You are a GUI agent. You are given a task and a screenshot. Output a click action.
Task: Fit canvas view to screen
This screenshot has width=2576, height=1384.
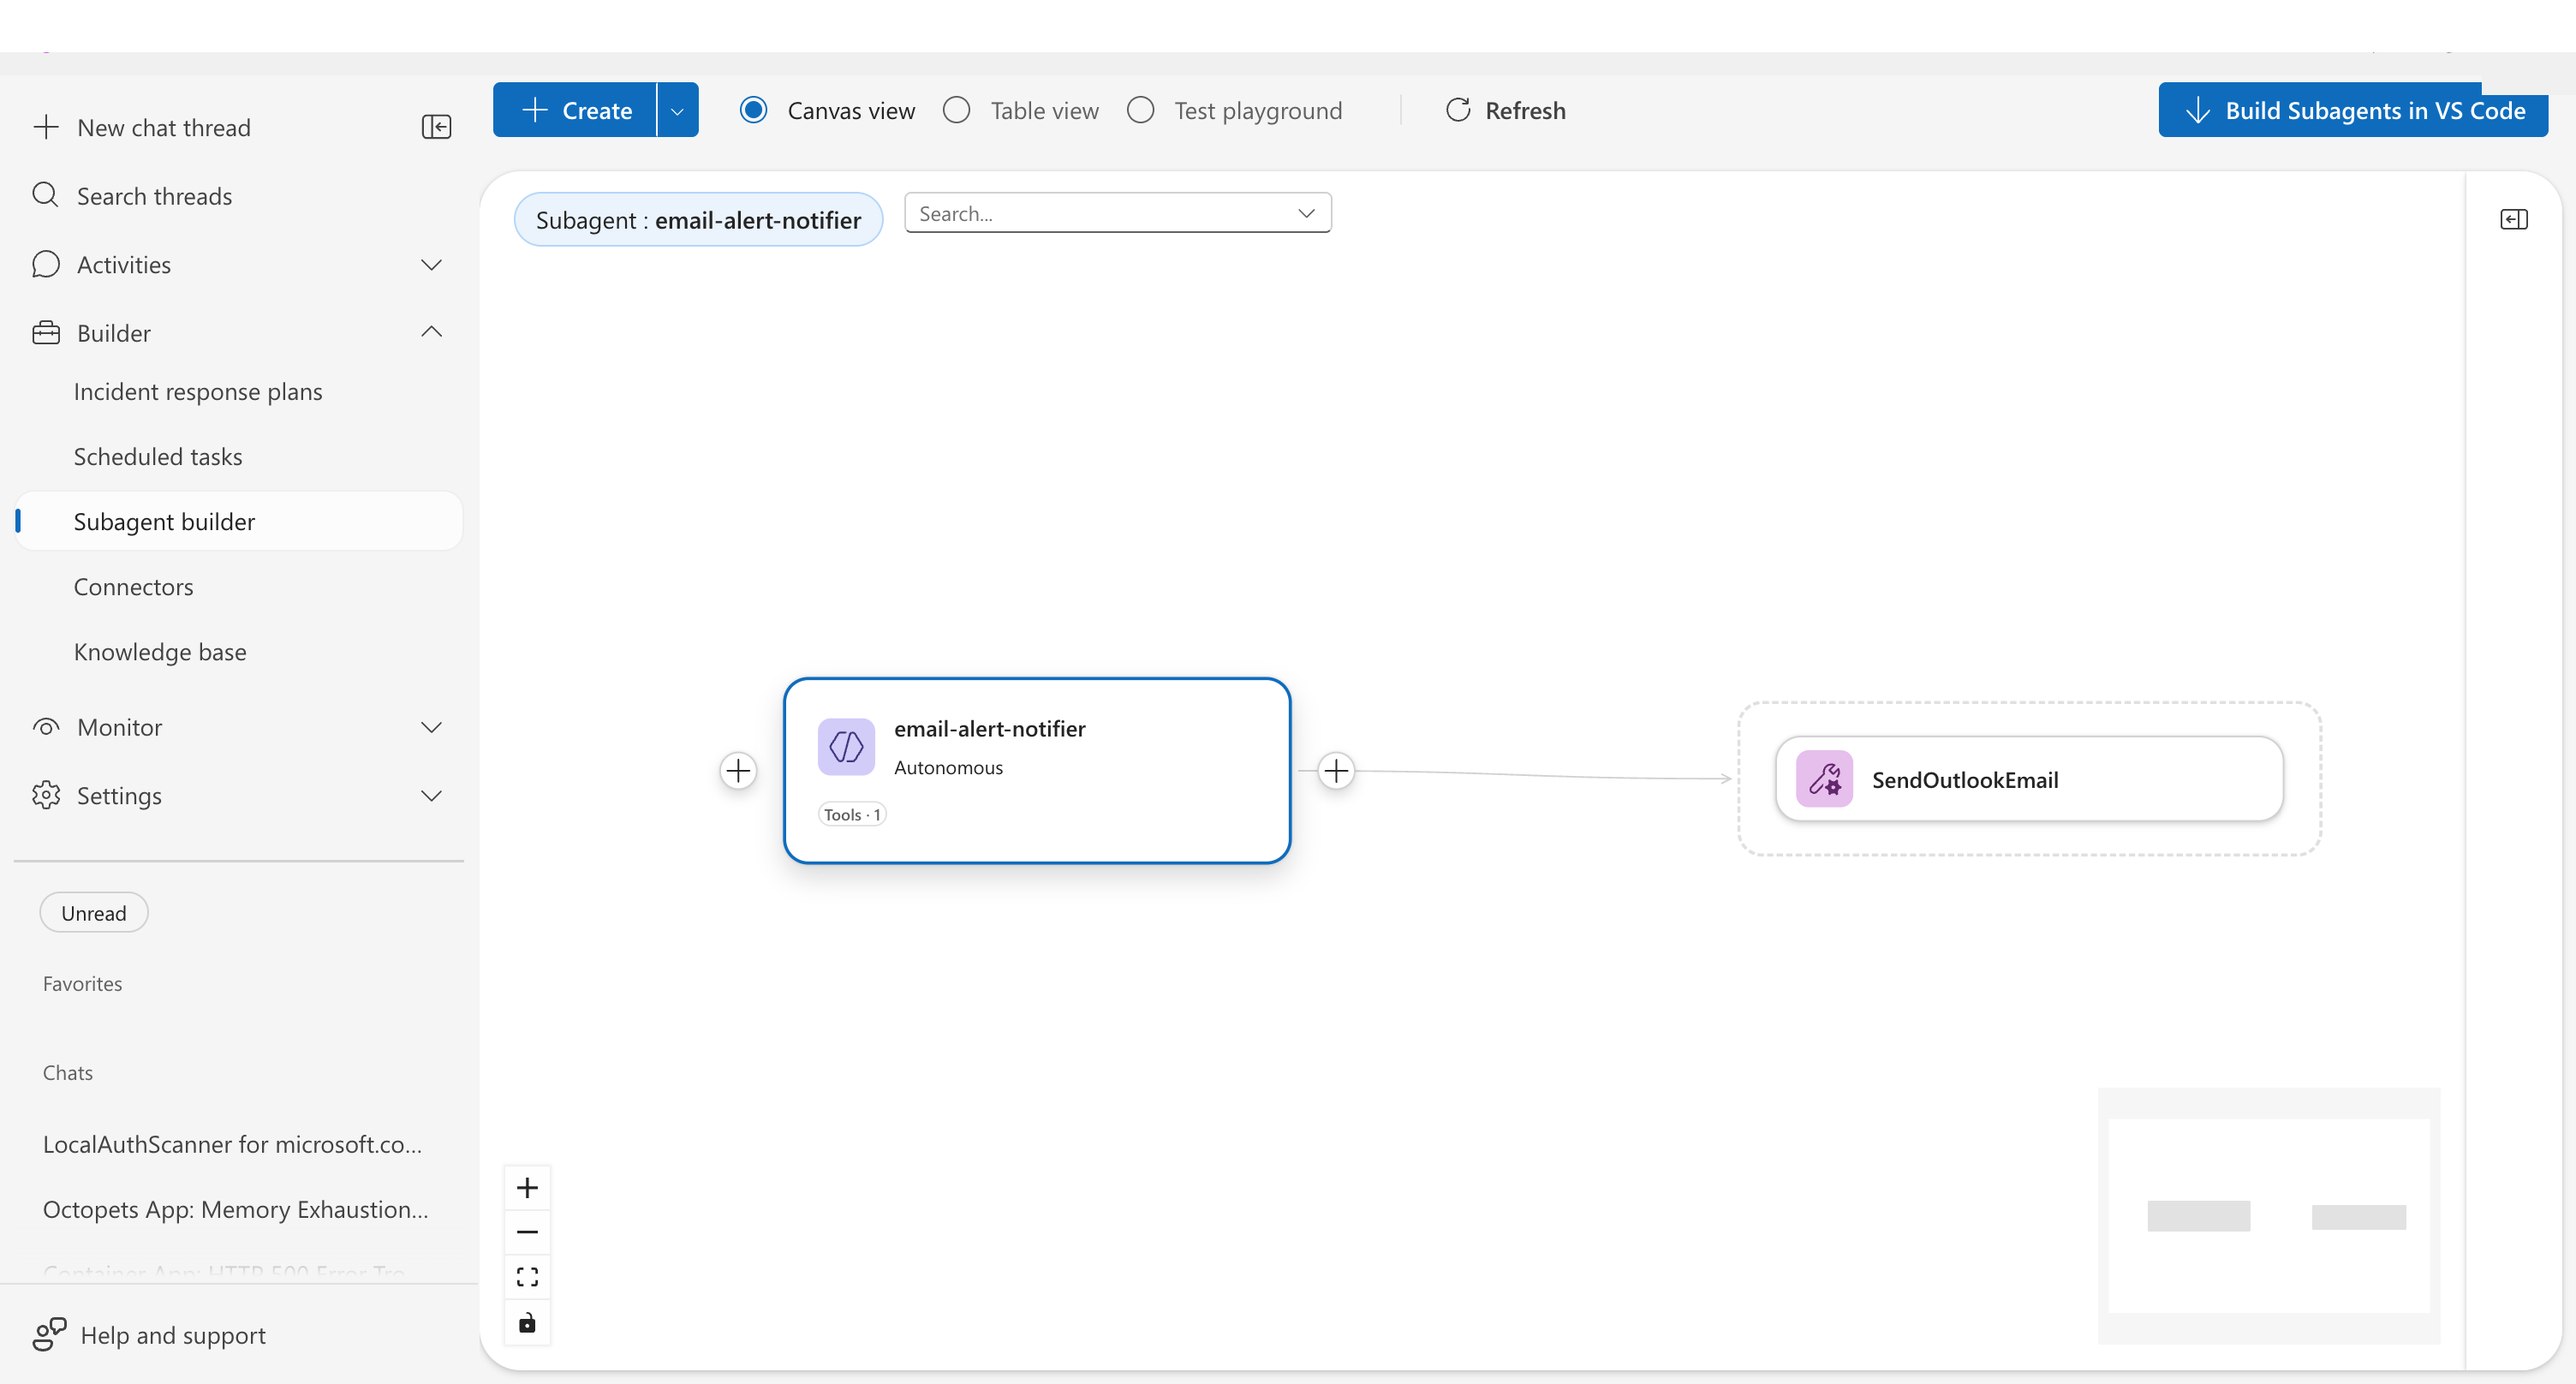pyautogui.click(x=527, y=1277)
